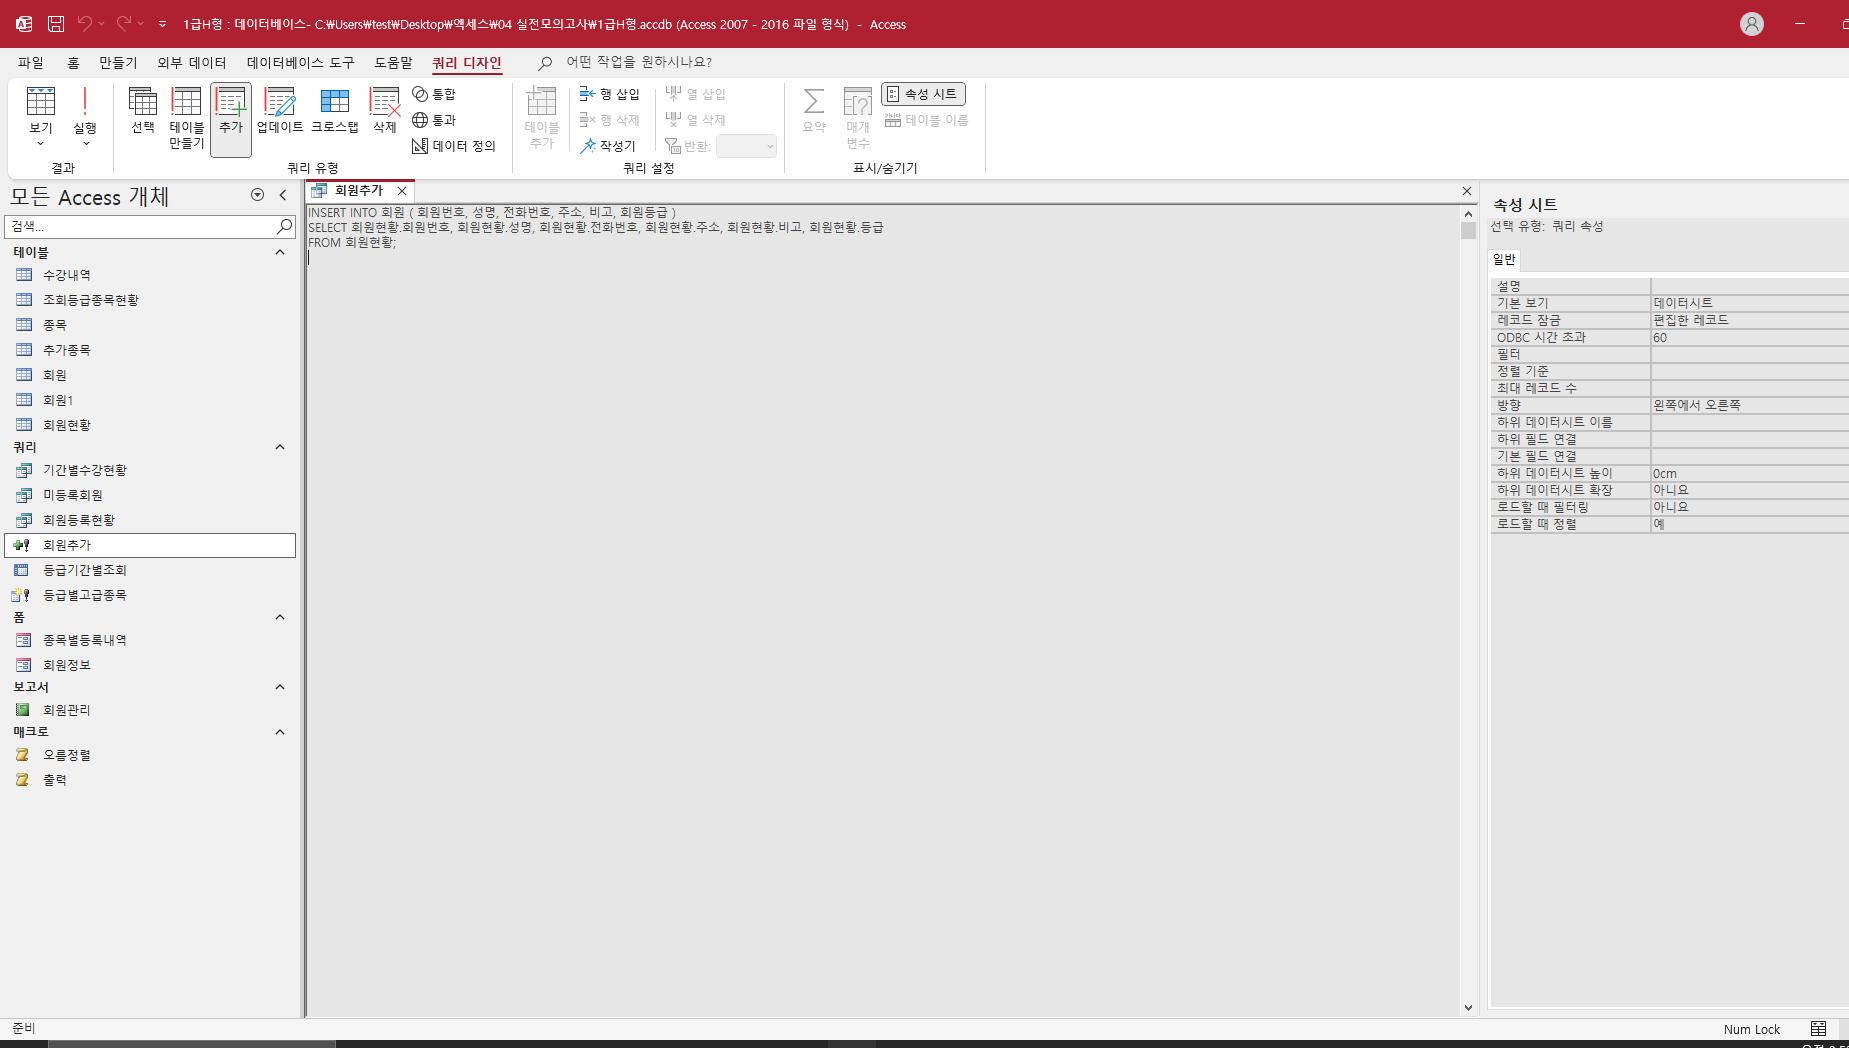1849x1048 pixels.
Task: Click the Delete (삭제) query type icon
Action: [385, 110]
